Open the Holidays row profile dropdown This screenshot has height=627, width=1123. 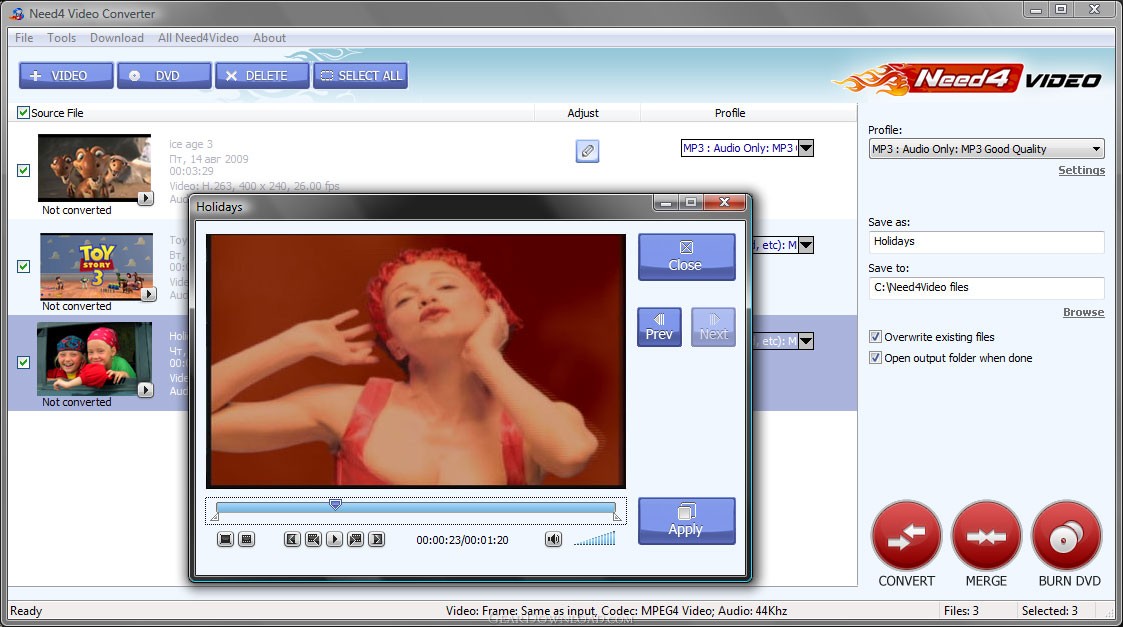[806, 341]
